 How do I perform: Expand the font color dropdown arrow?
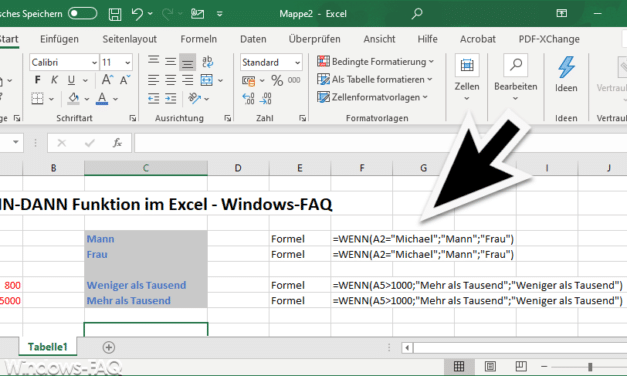(x=116, y=99)
